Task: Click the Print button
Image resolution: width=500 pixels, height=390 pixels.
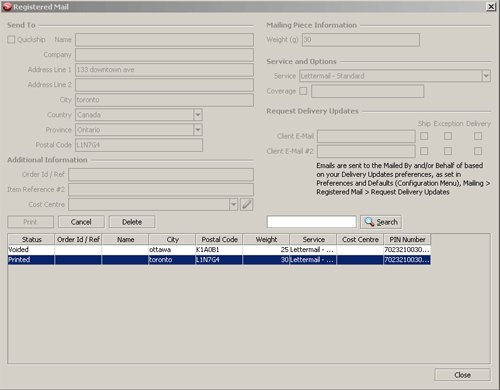Action: pos(30,222)
